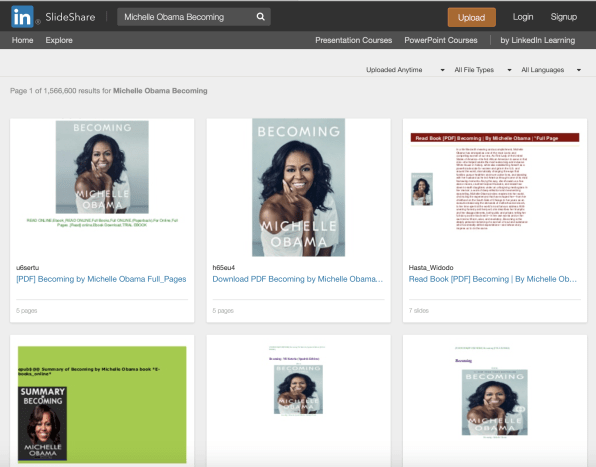Image resolution: width=596 pixels, height=467 pixels.
Task: Click the SlideShare brand name
Action: (x=70, y=17)
